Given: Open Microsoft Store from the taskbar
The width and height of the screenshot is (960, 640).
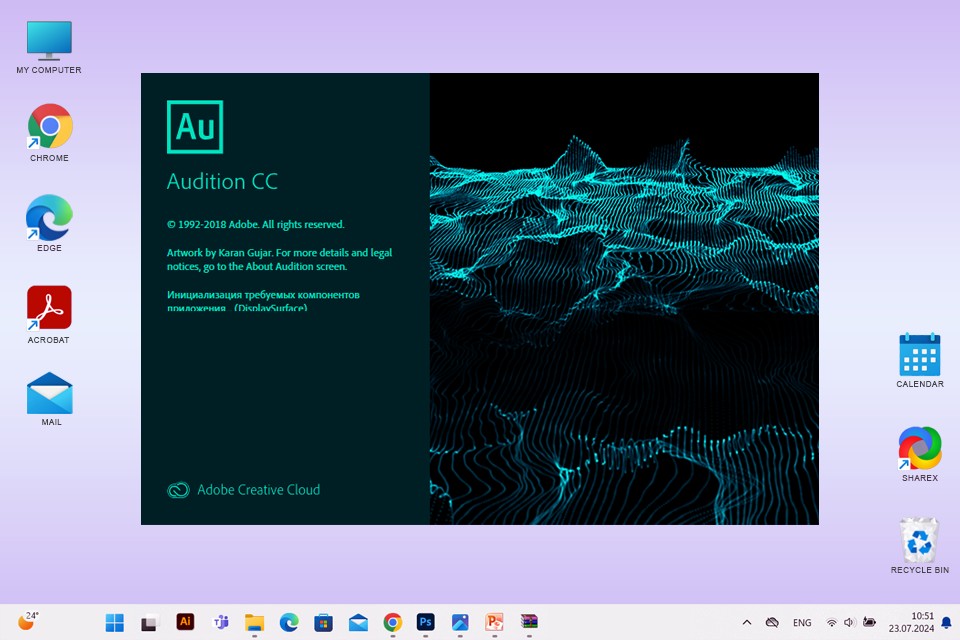Looking at the screenshot, I should click(323, 622).
